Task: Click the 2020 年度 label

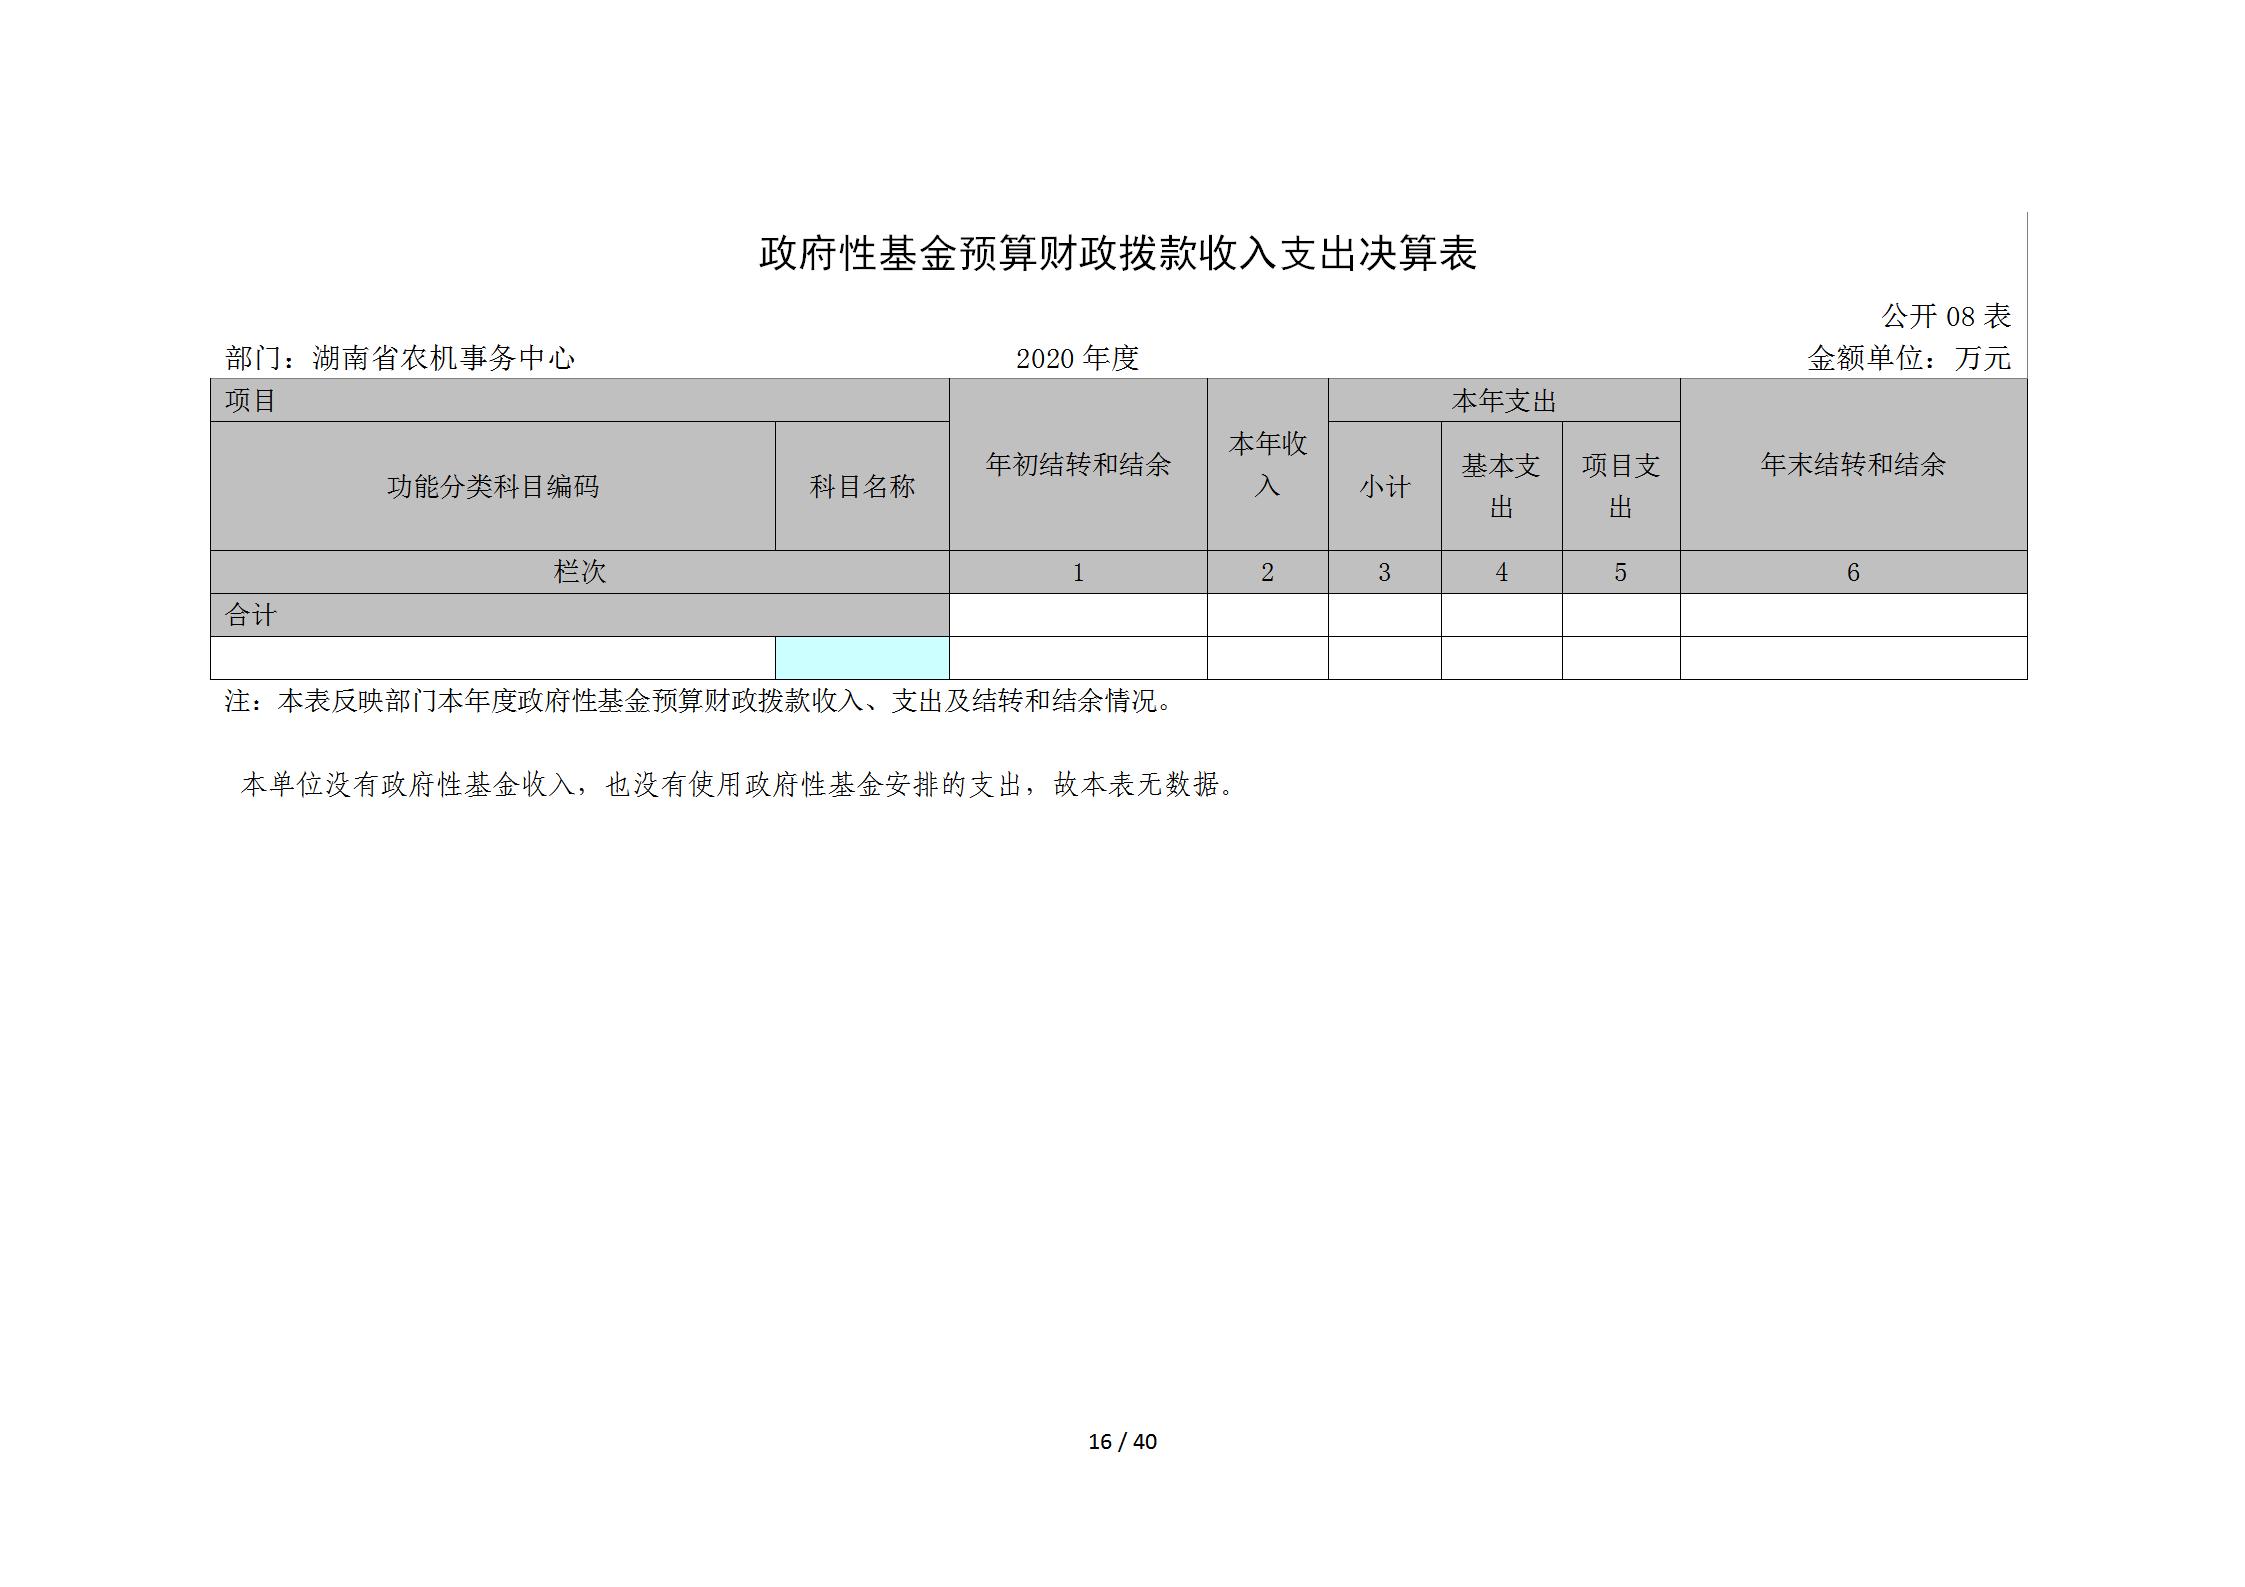Action: (1078, 358)
